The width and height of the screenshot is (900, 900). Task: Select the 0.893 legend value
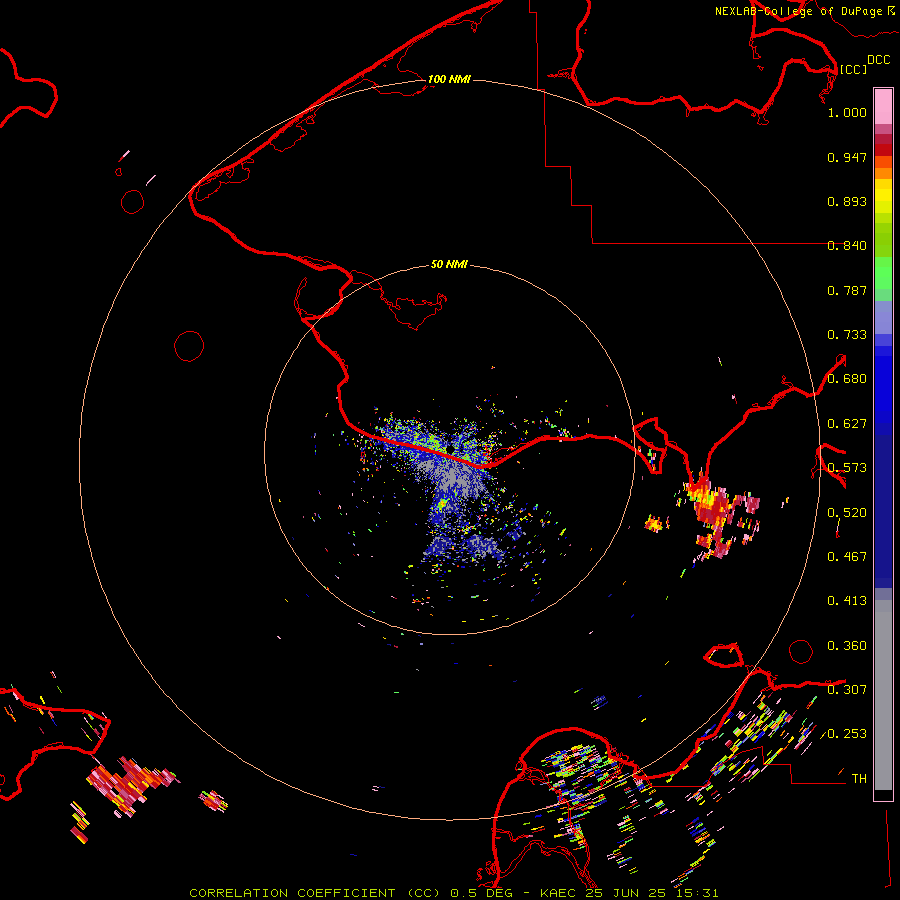click(847, 201)
